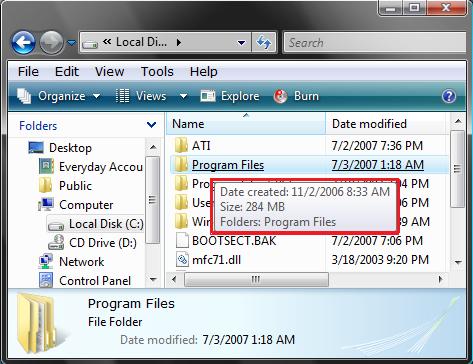Click the horizontal scrollbar left arrow
The height and width of the screenshot is (364, 473).
174,279
